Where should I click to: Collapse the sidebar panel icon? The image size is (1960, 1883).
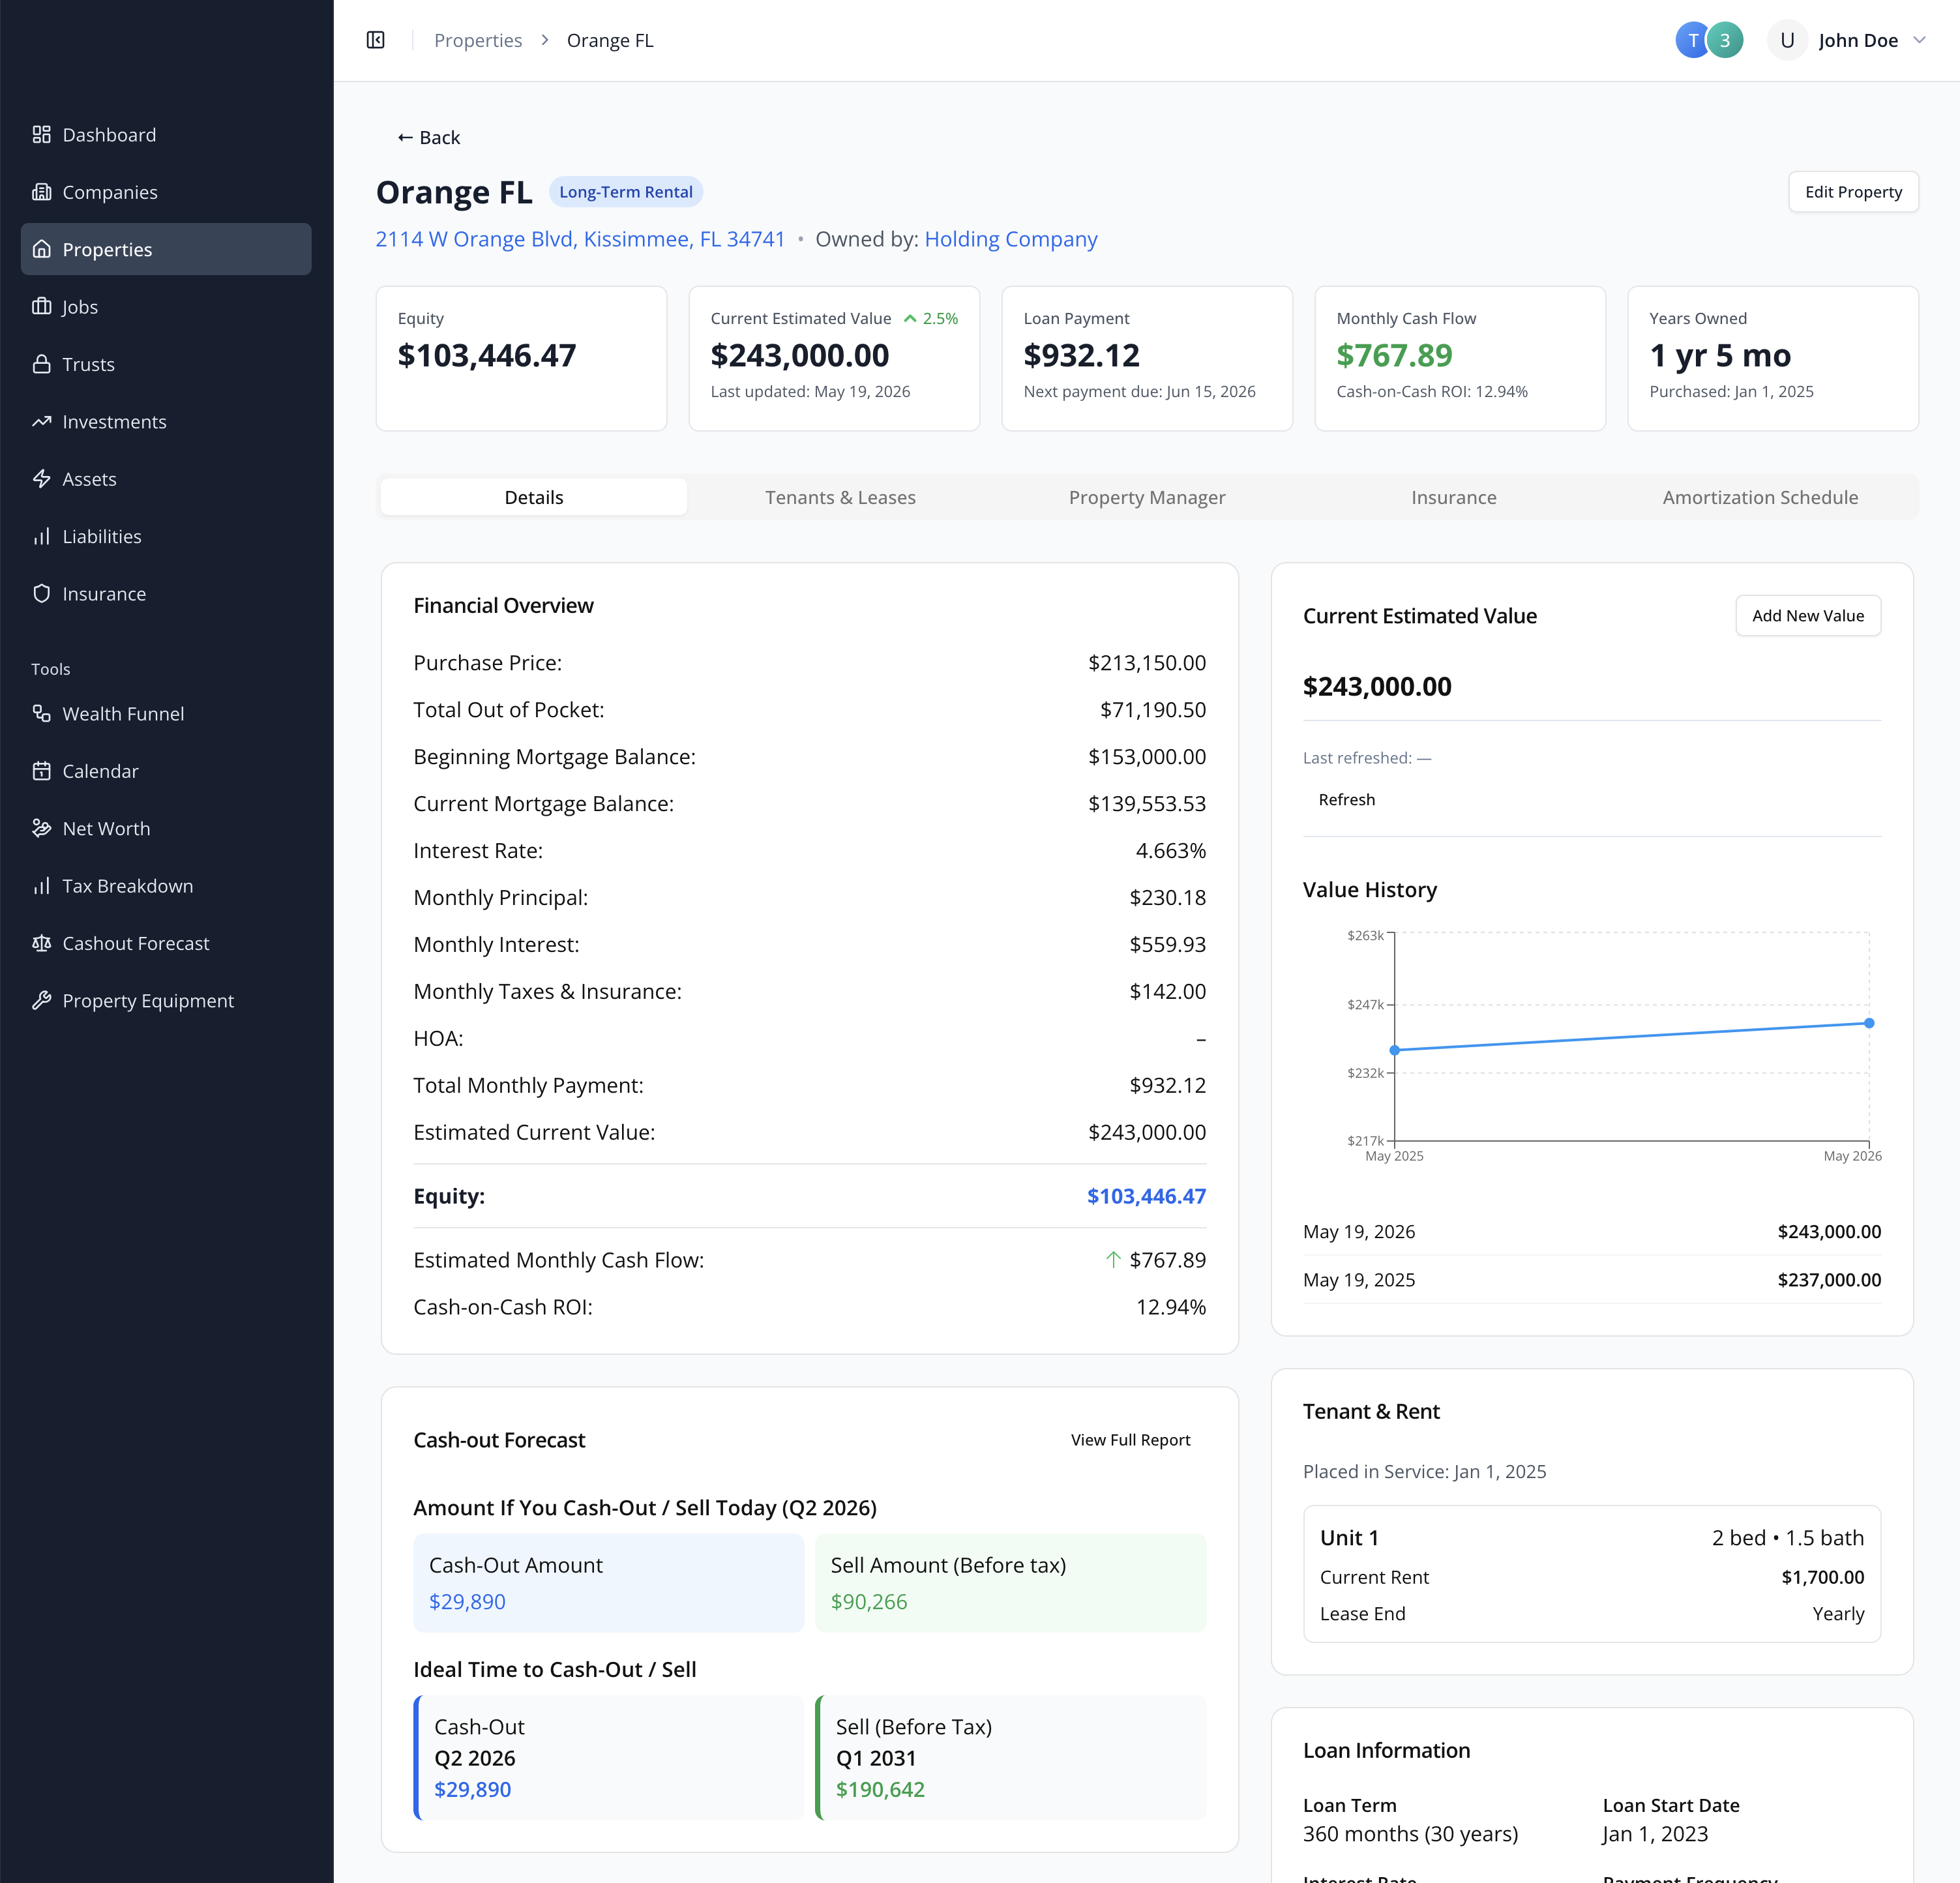376,40
